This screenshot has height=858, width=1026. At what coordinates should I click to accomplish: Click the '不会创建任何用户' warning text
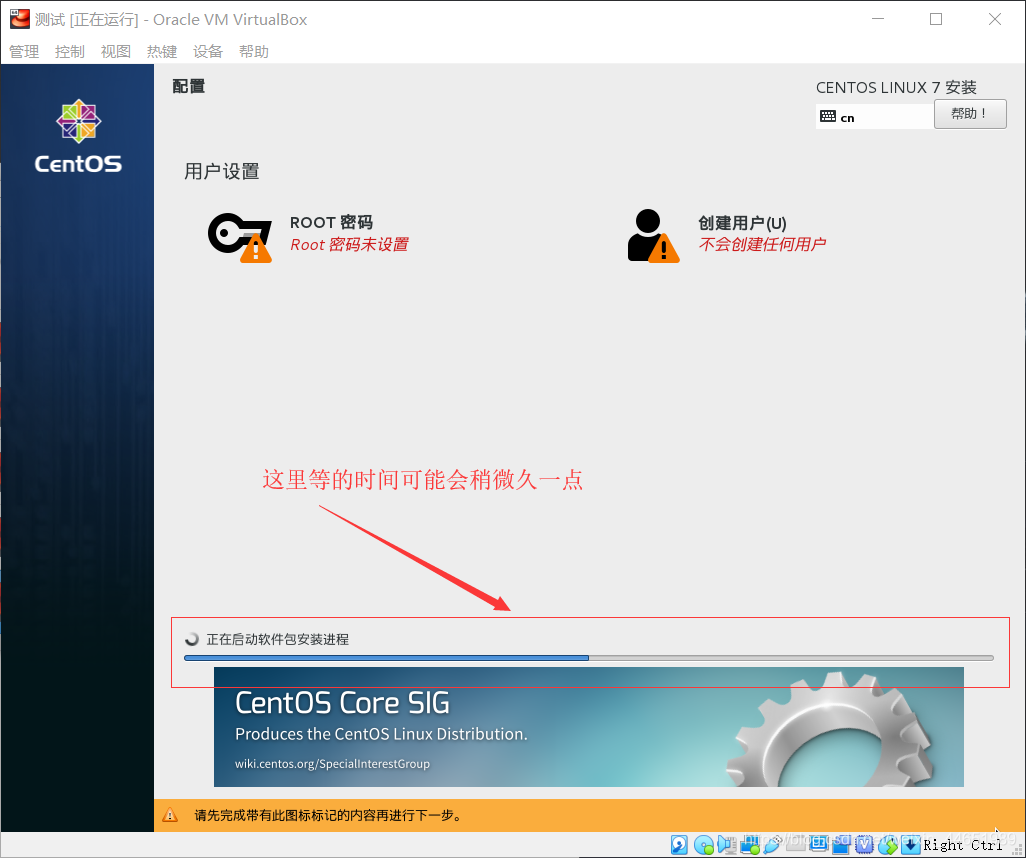[762, 245]
